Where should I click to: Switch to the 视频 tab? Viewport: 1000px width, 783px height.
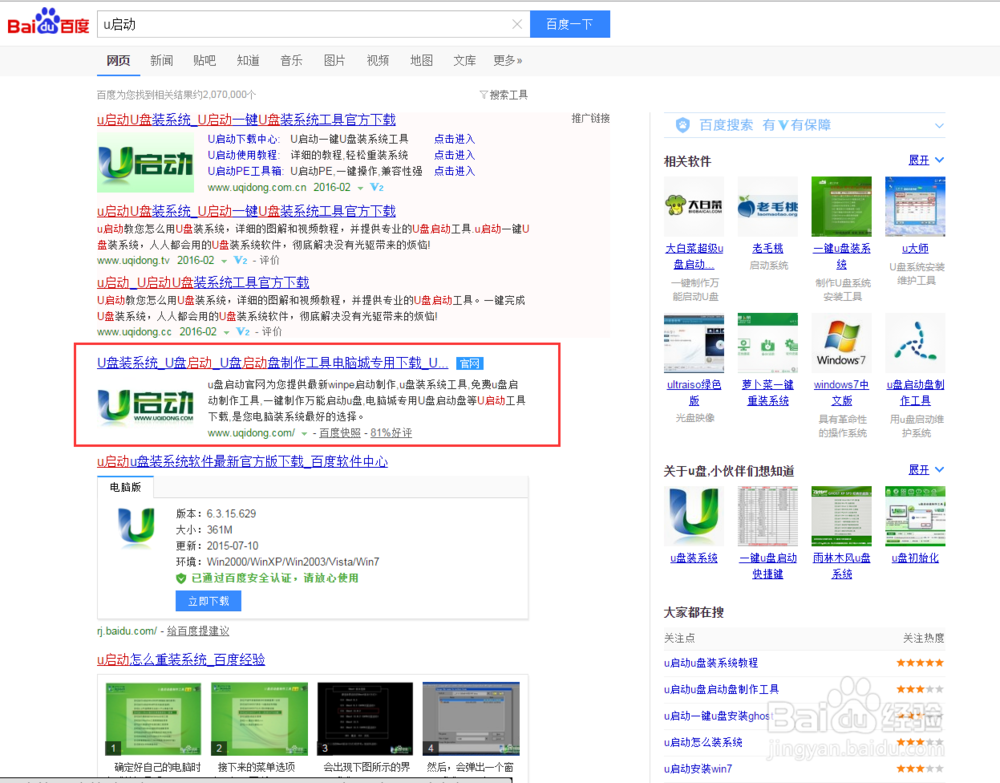(378, 61)
